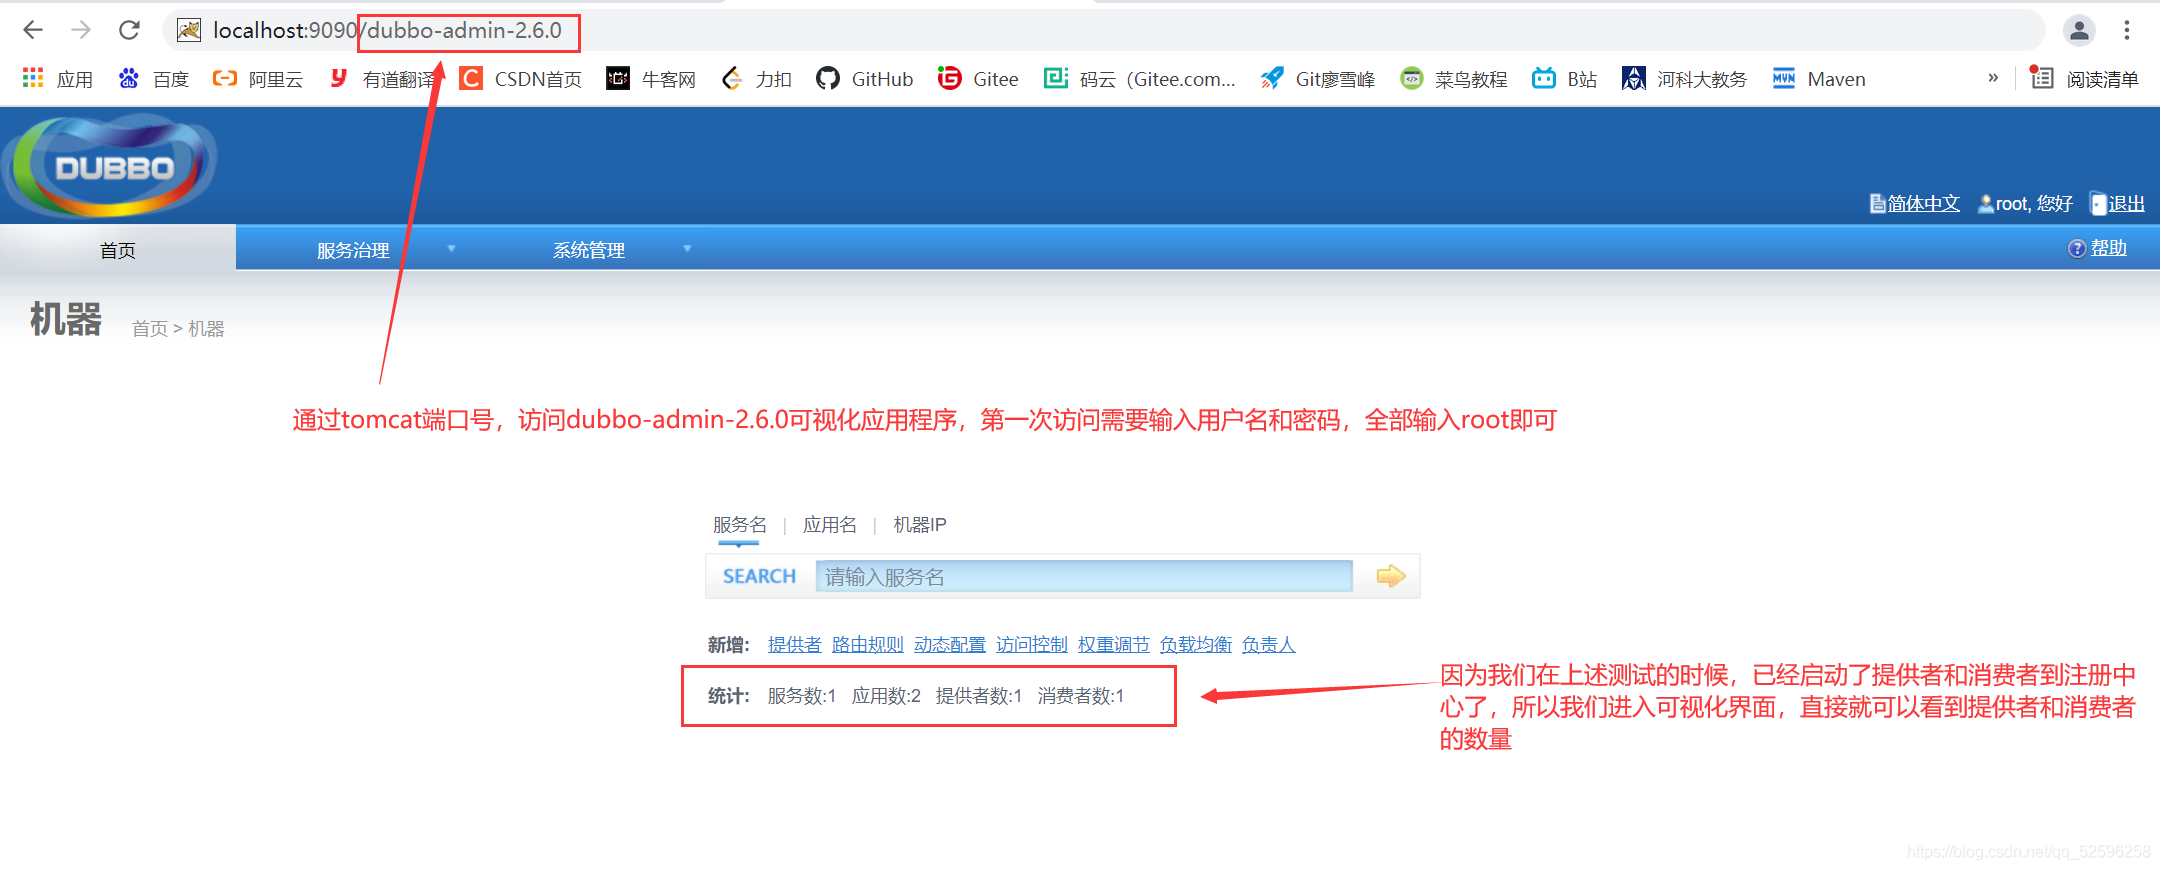
Task: Expand the 服务治理 dropdown arrow
Action: tap(451, 249)
